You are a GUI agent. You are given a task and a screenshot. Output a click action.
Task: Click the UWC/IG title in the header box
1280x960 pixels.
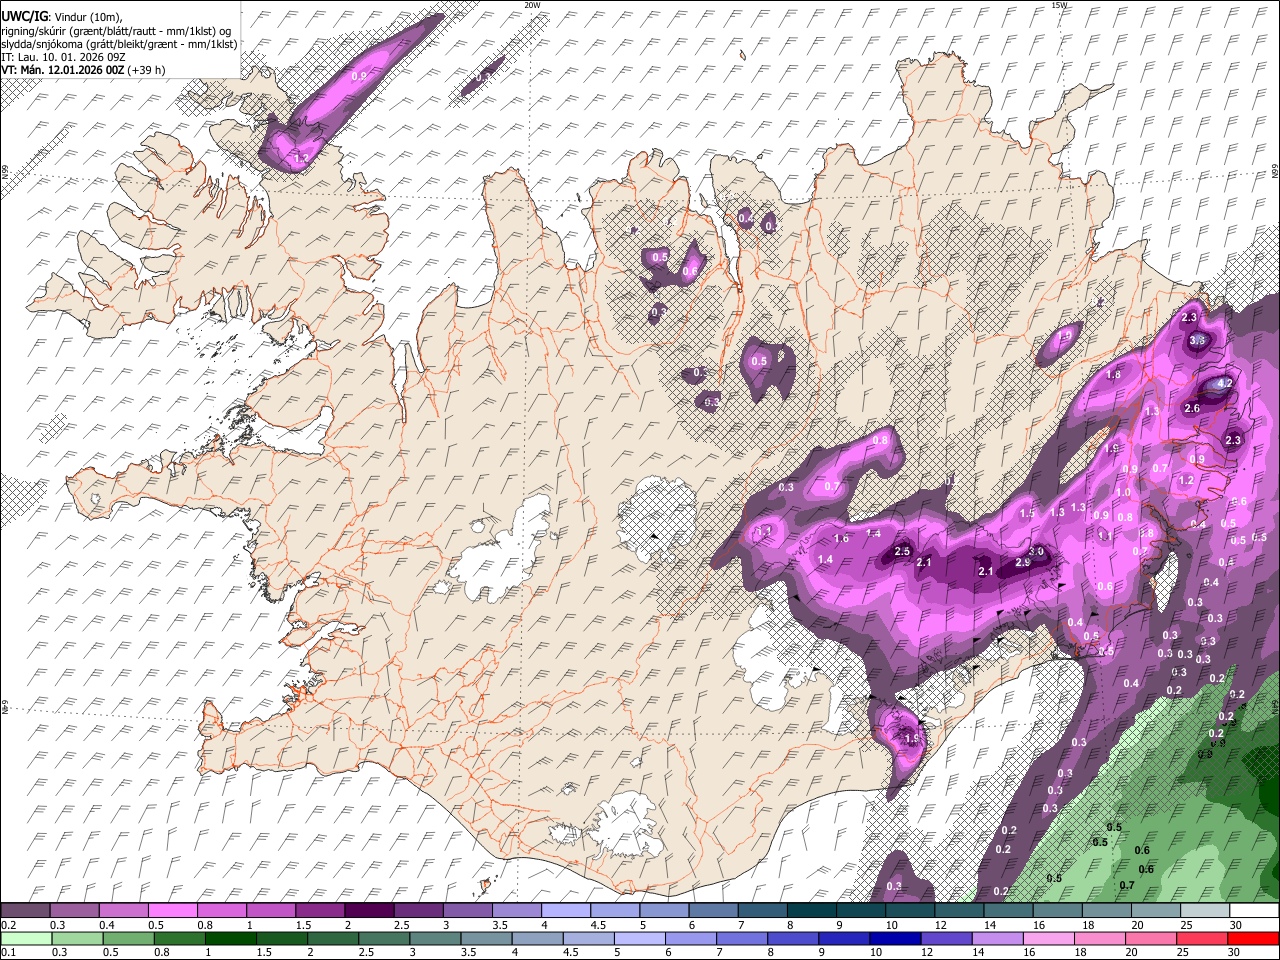point(24,17)
